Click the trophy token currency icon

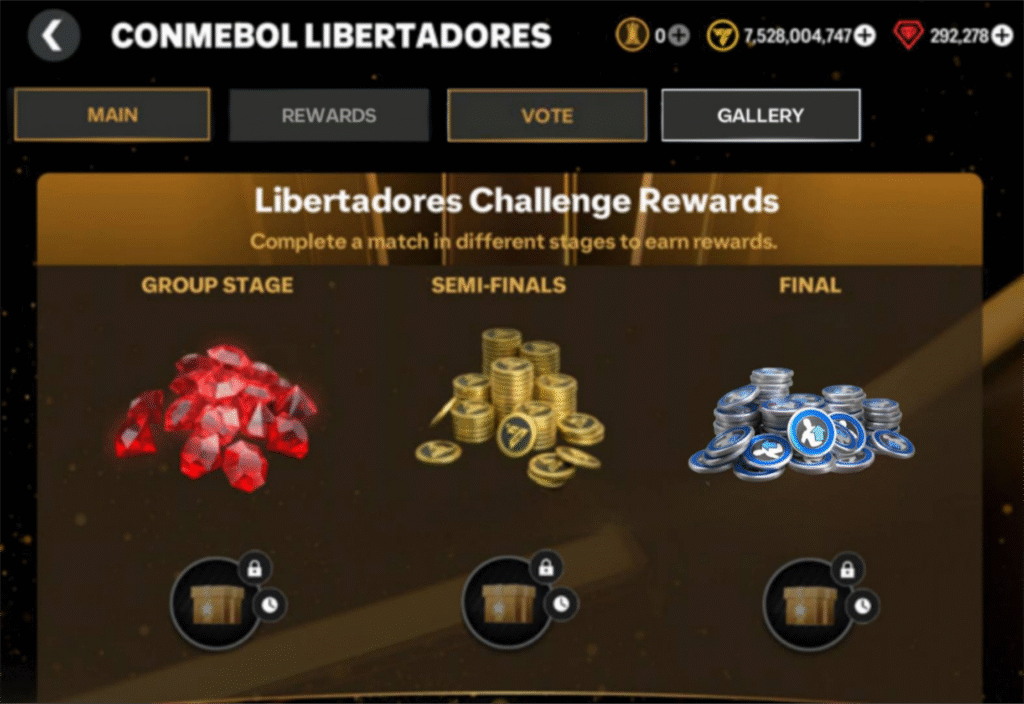[x=632, y=35]
